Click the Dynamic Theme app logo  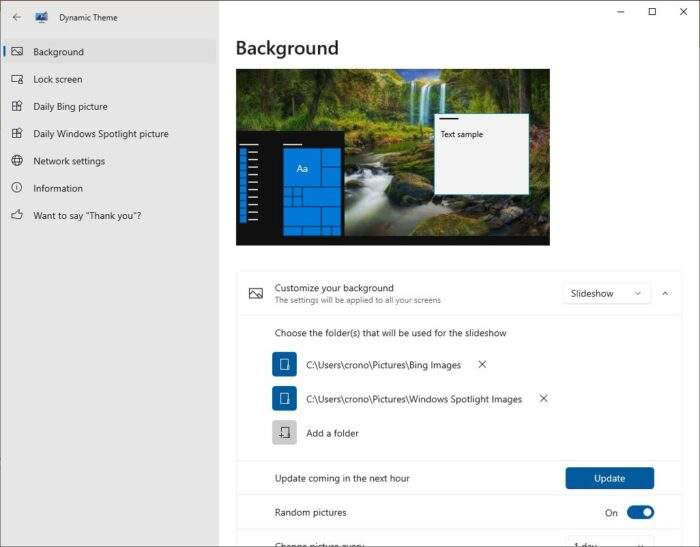pyautogui.click(x=42, y=17)
